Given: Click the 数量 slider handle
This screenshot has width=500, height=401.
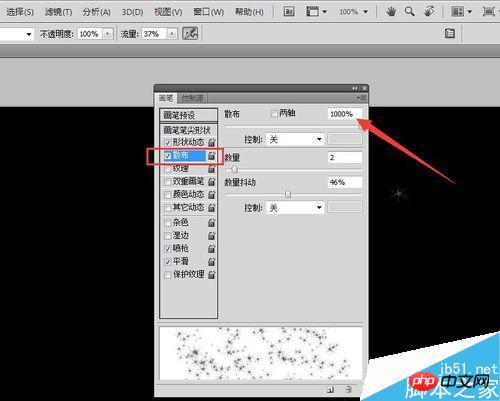Looking at the screenshot, I should [234, 169].
